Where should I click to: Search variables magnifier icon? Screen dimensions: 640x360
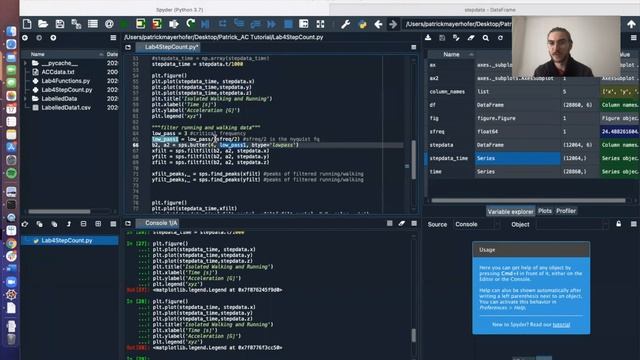pos(485,38)
